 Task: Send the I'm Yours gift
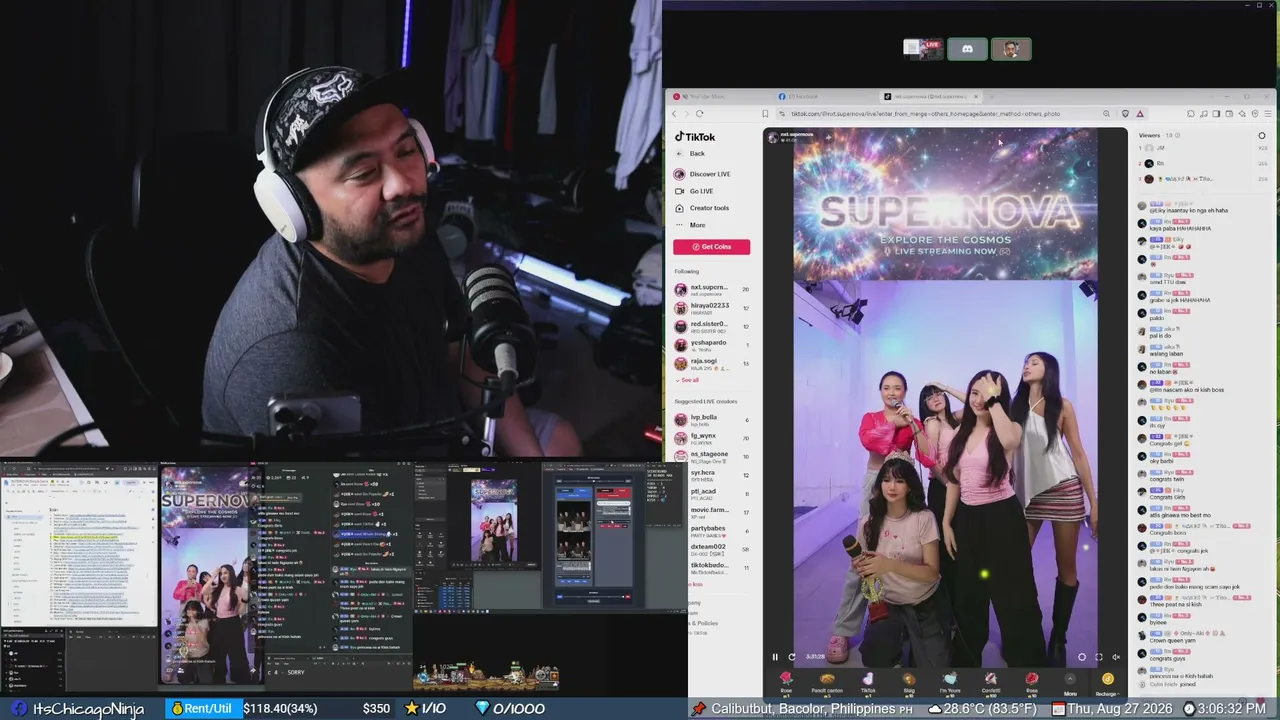click(x=950, y=683)
